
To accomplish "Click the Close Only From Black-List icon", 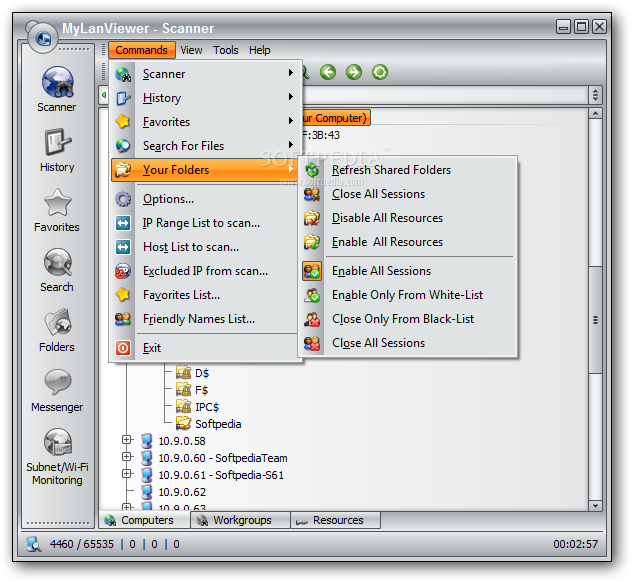I will pos(312,319).
